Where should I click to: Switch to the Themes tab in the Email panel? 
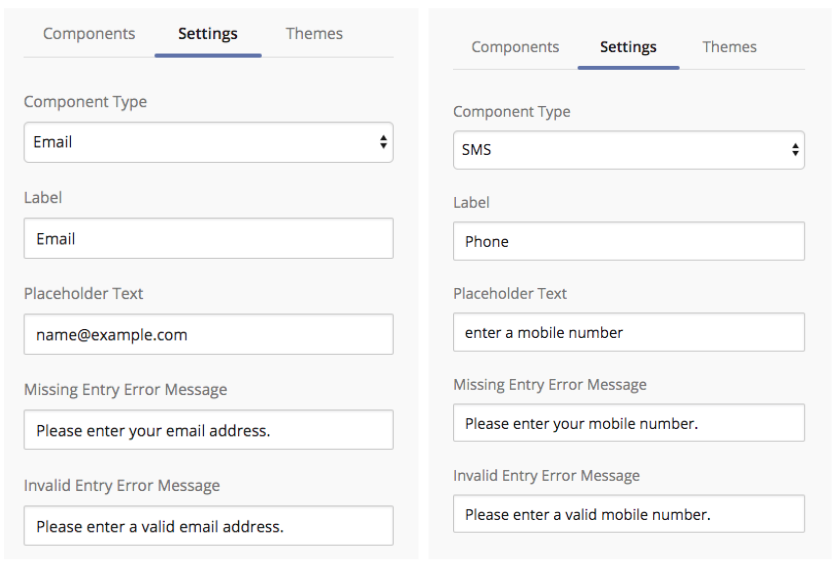coord(314,34)
